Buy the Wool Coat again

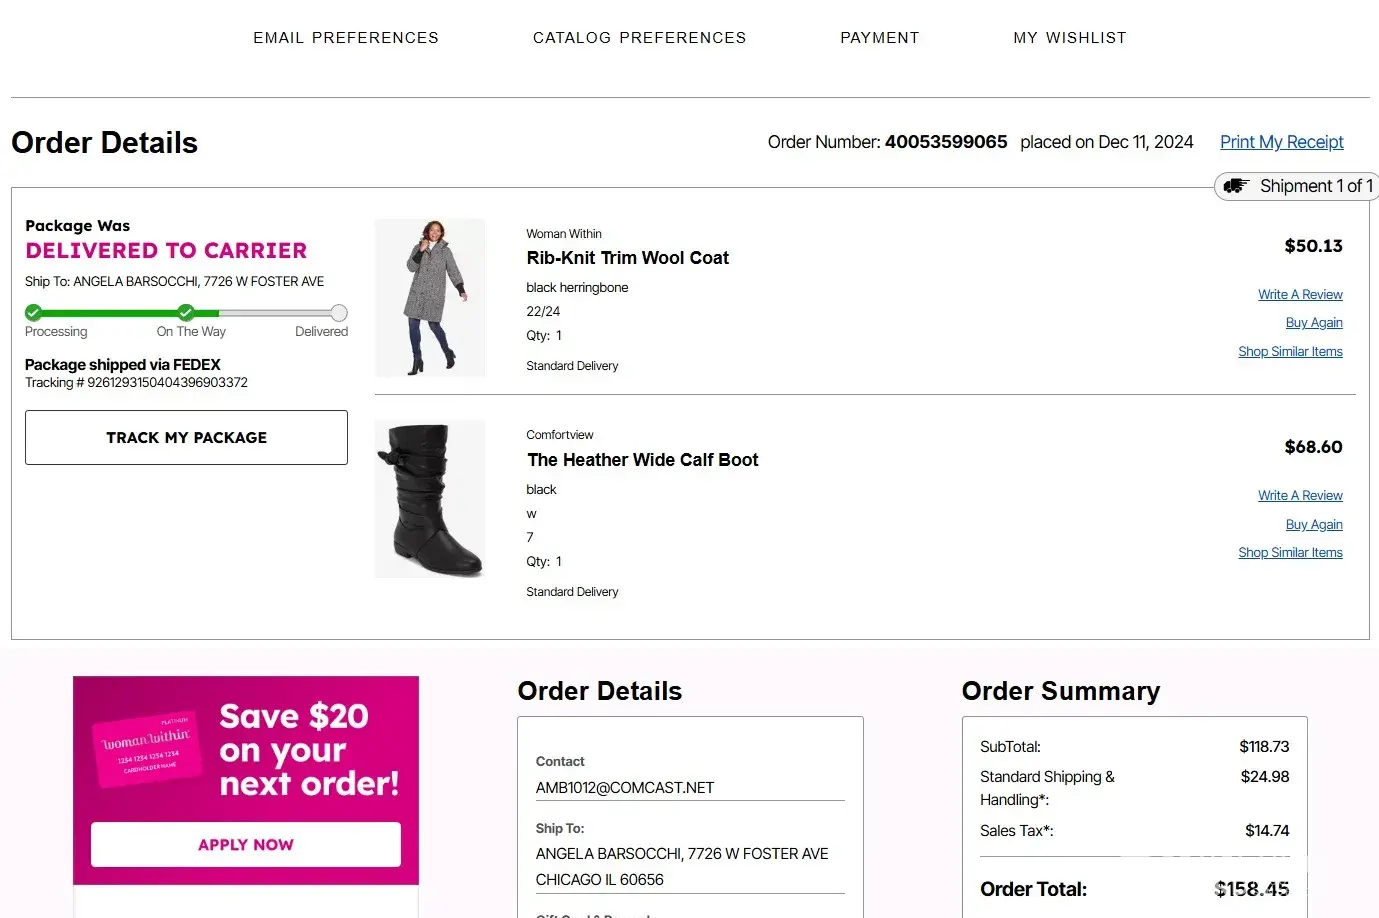tap(1314, 323)
